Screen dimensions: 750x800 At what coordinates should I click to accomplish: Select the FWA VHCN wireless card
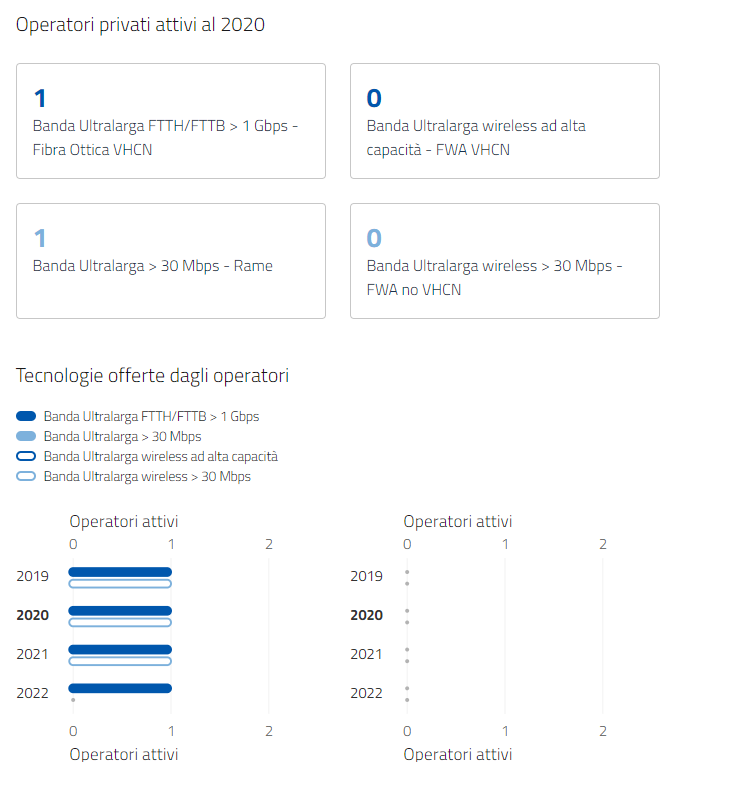coord(504,121)
